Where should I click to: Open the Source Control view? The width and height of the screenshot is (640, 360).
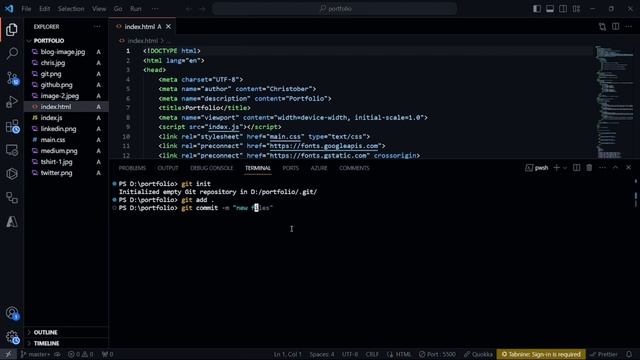[12, 78]
